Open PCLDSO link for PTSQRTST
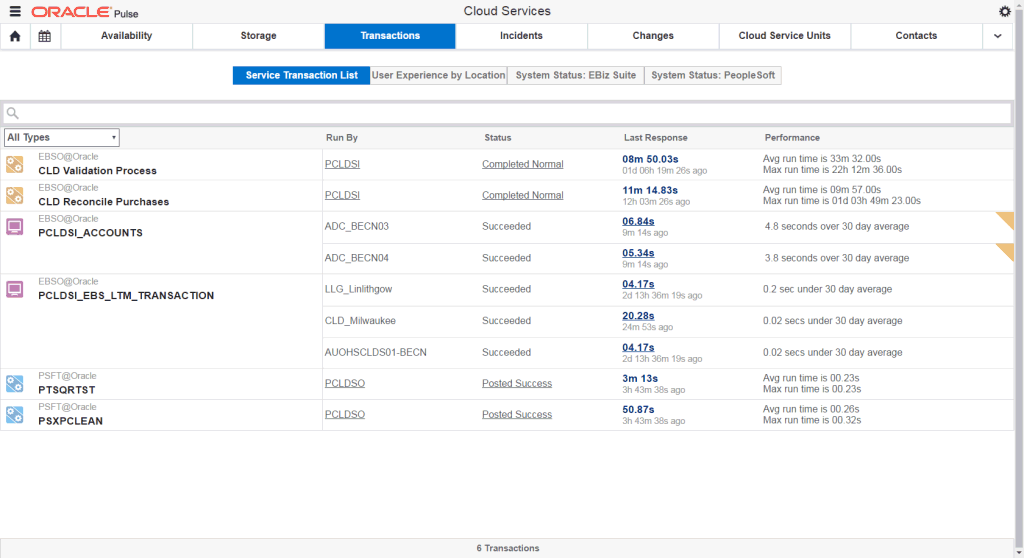 (x=345, y=384)
